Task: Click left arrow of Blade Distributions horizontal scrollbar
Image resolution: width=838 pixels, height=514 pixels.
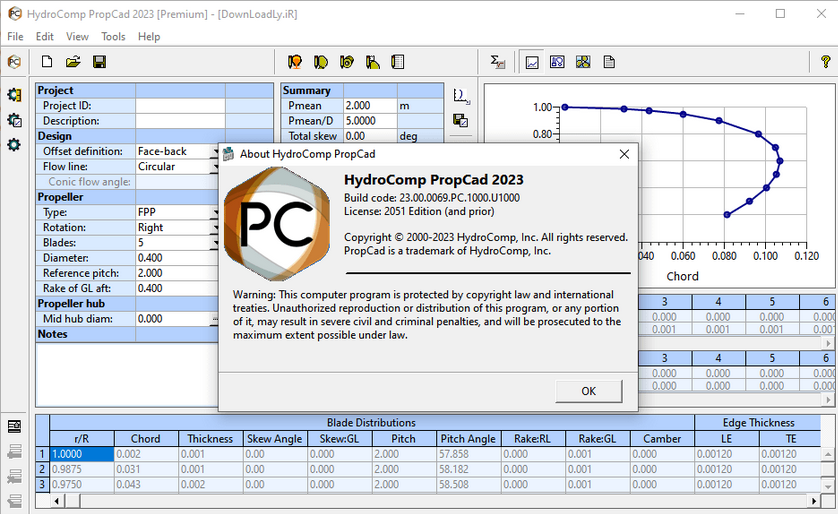Action: point(57,501)
